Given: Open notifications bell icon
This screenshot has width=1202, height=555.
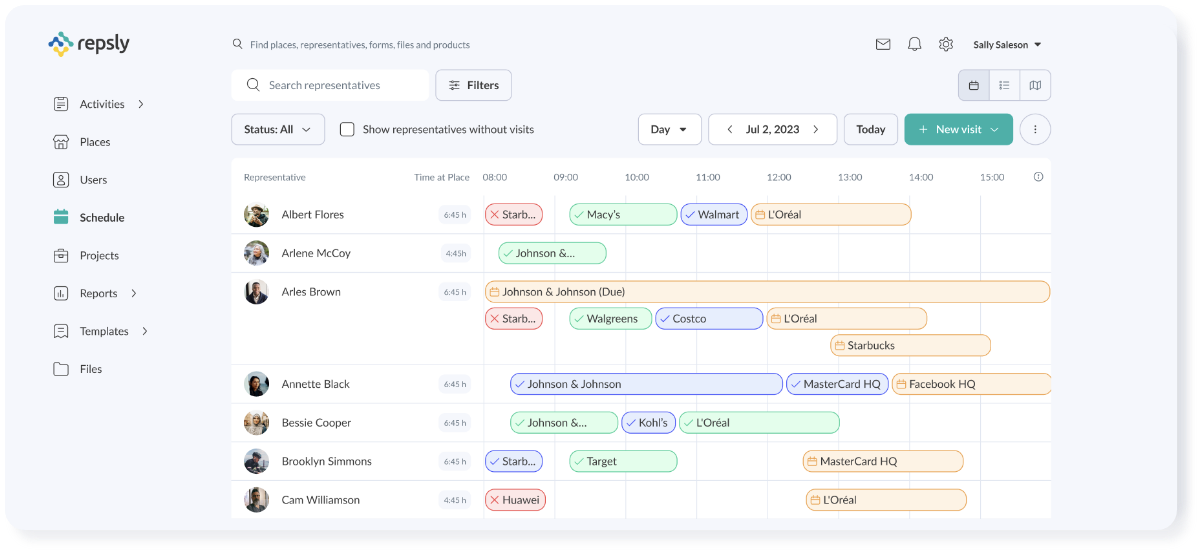Looking at the screenshot, I should [x=914, y=44].
